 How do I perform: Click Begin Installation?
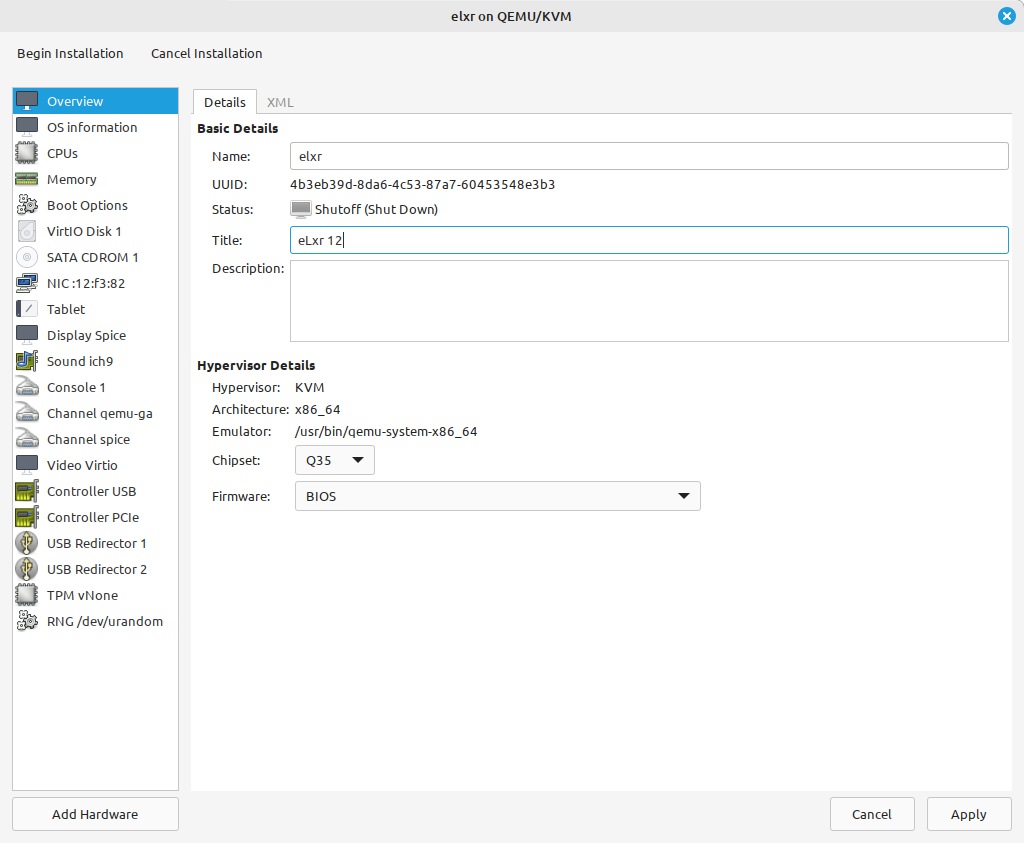(70, 53)
